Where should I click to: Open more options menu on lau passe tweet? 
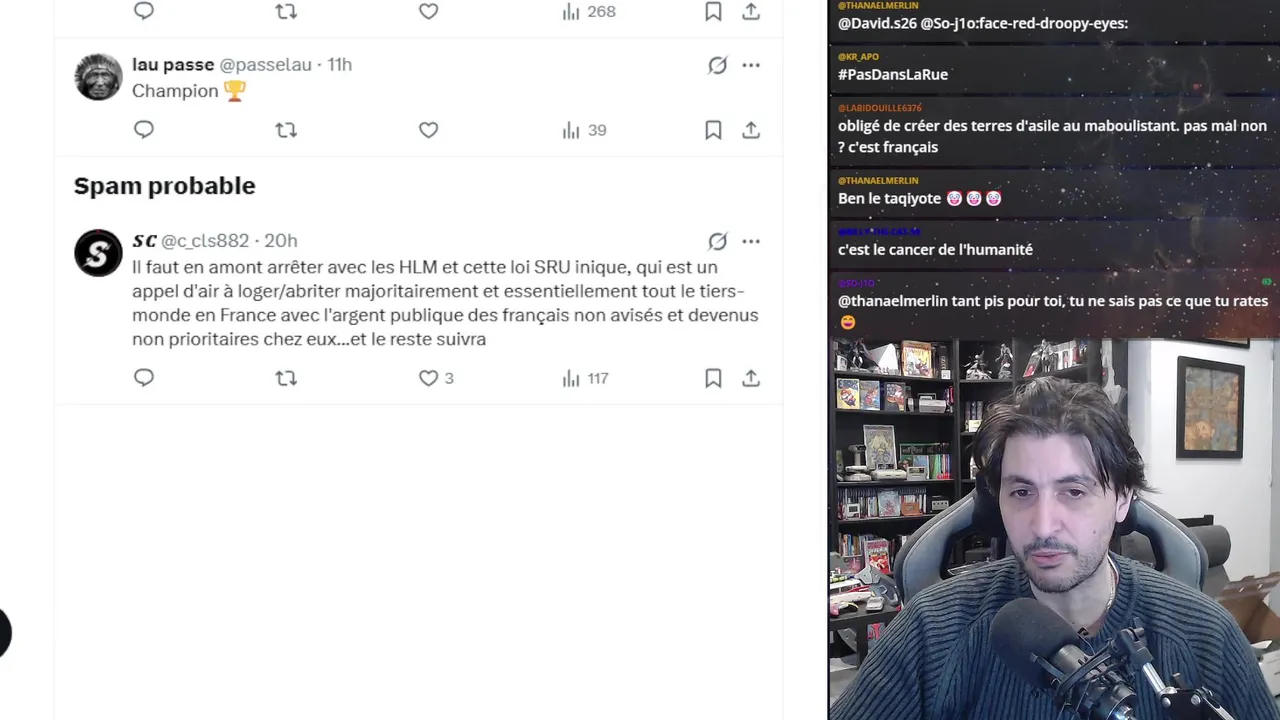pos(751,65)
